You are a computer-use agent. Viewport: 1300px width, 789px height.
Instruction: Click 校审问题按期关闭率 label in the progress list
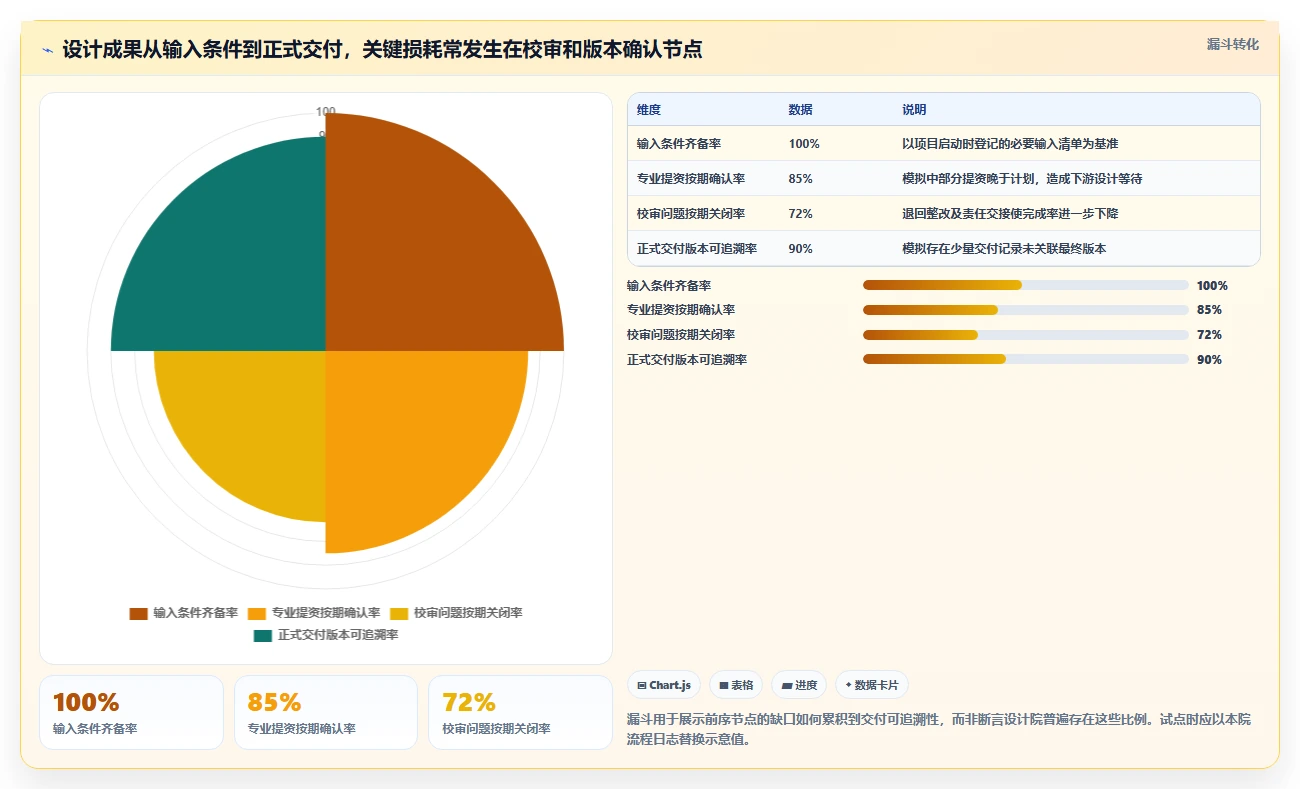pos(681,335)
